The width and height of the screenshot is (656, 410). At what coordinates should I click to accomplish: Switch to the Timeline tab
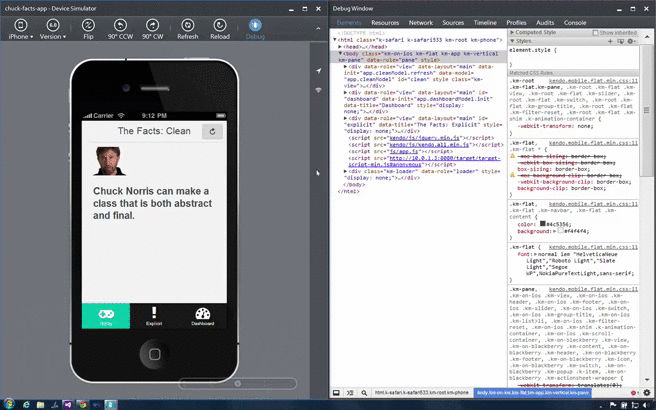[485, 23]
